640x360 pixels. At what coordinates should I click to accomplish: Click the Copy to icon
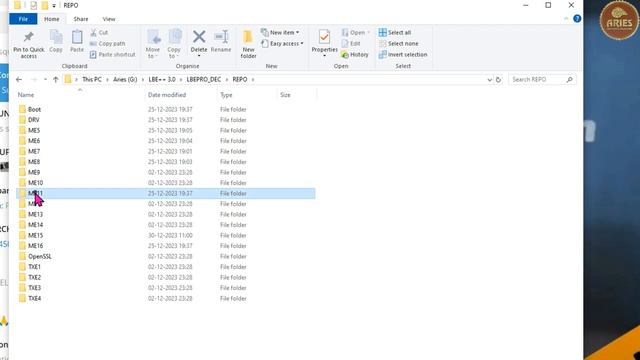[175, 37]
